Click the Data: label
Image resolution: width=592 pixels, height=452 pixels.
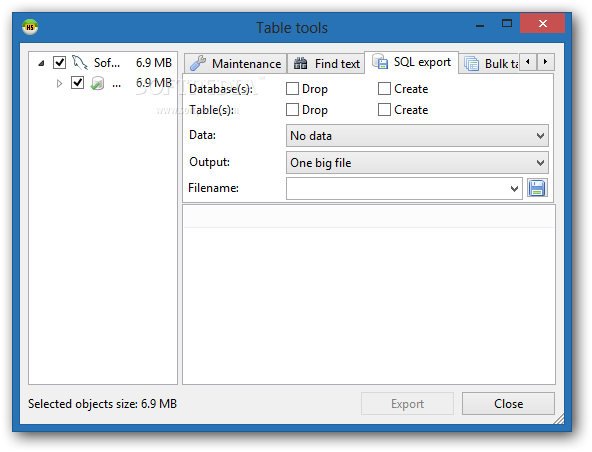pos(202,135)
